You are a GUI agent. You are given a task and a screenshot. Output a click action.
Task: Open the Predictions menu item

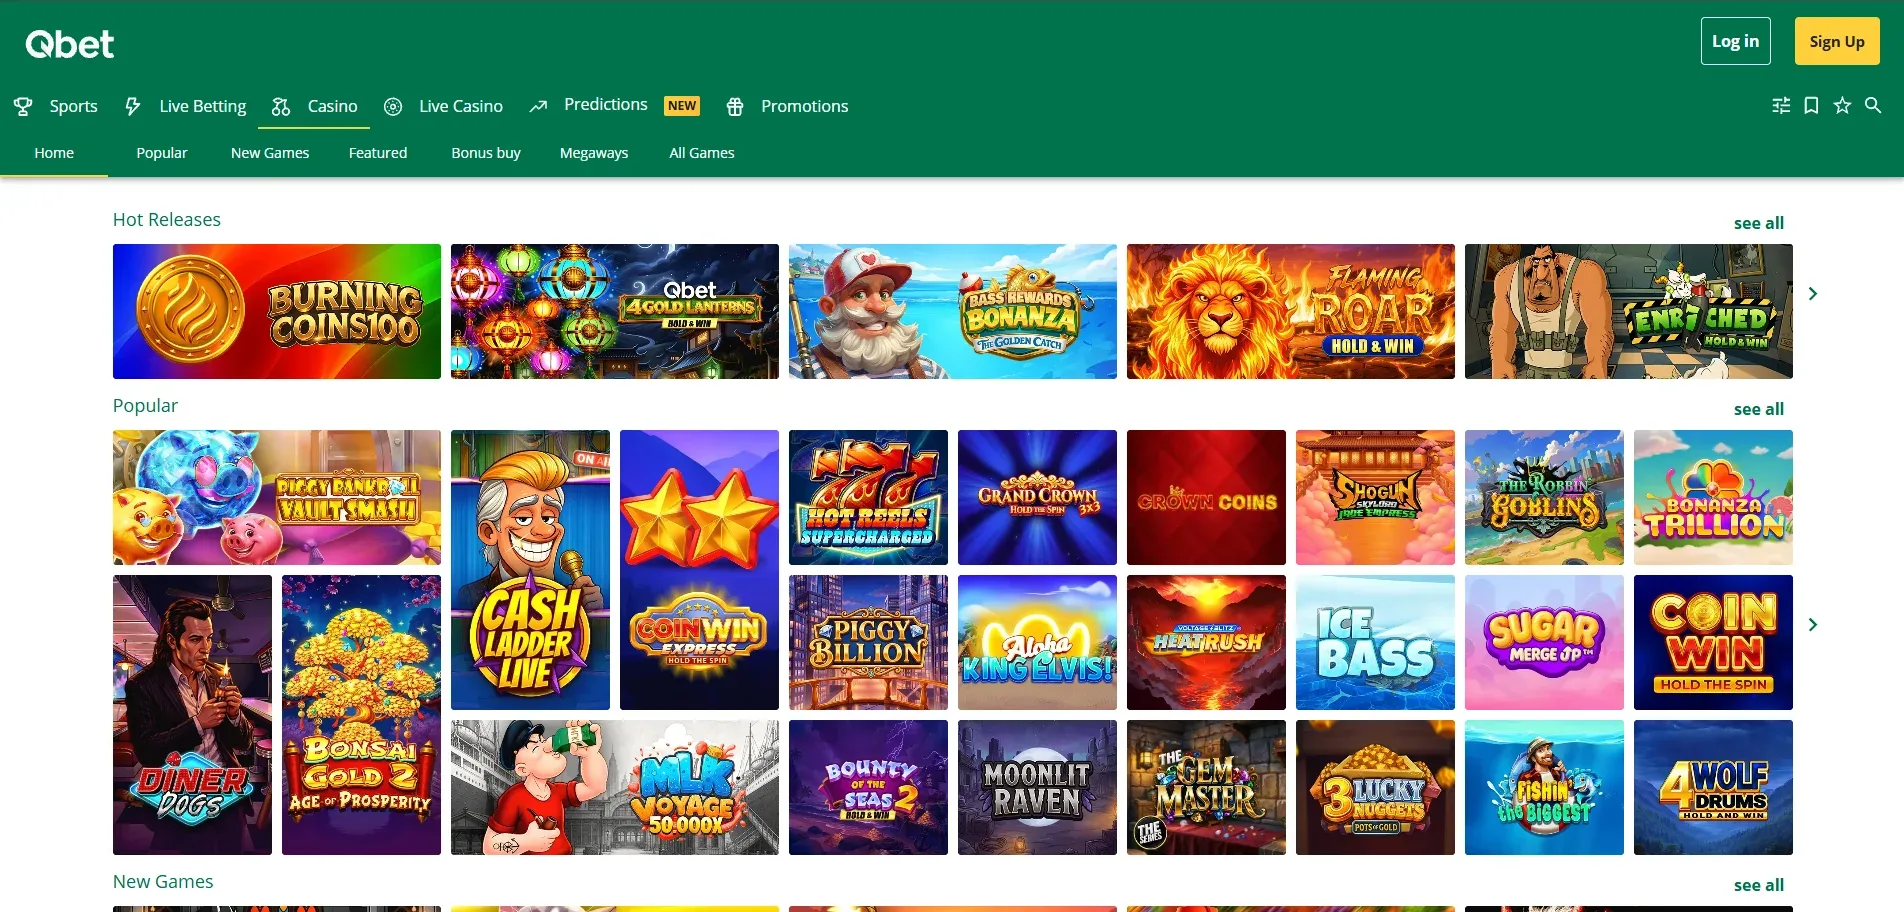606,104
